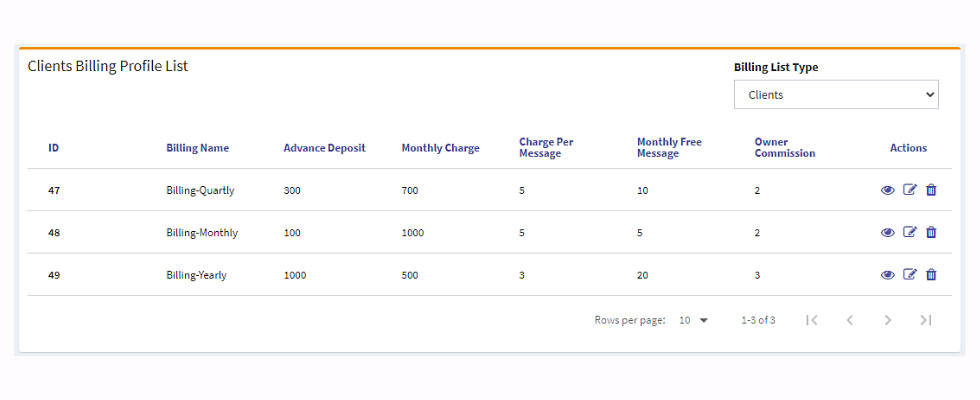Delete the Billing-Quartly profile
This screenshot has width=980, height=400.
(931, 190)
